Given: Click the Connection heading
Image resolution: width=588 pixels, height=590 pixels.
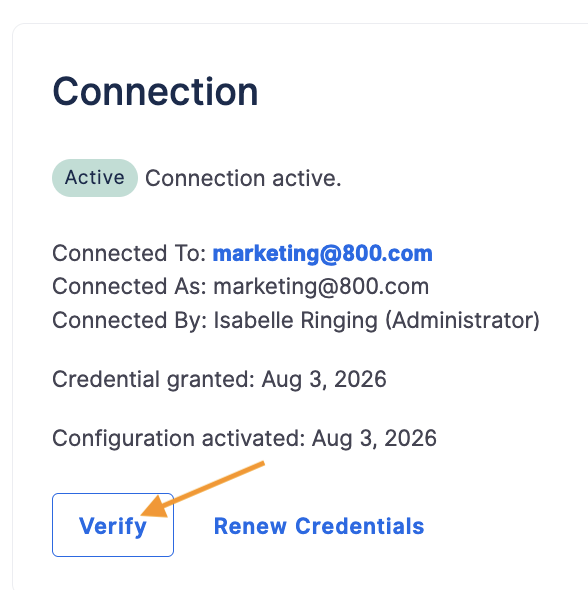Looking at the screenshot, I should coord(155,91).
